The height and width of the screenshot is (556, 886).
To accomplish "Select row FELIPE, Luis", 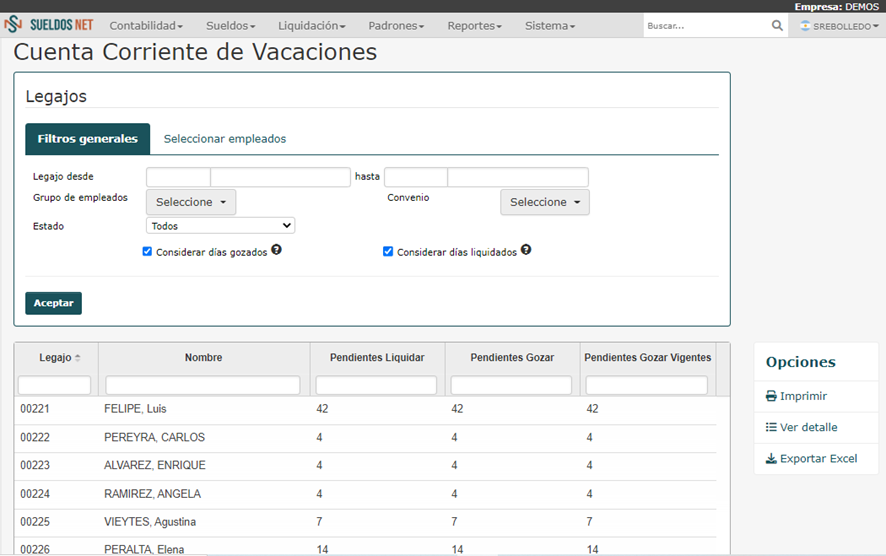I will point(366,409).
